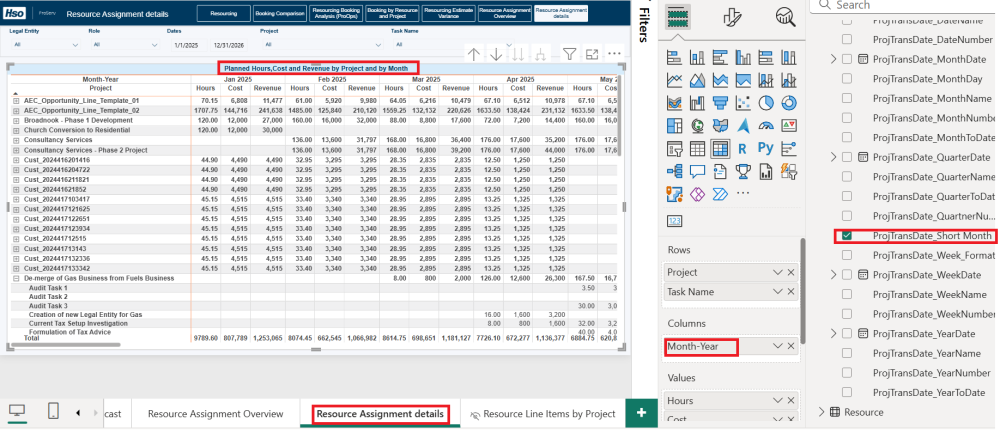Insert a Python visual
The image size is (1000, 433).
[x=765, y=148]
